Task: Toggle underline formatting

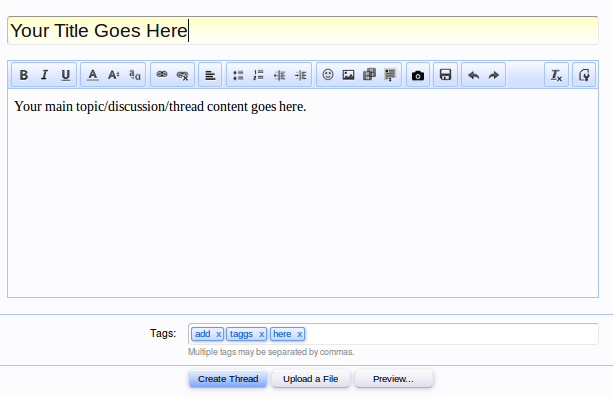Action: click(66, 75)
